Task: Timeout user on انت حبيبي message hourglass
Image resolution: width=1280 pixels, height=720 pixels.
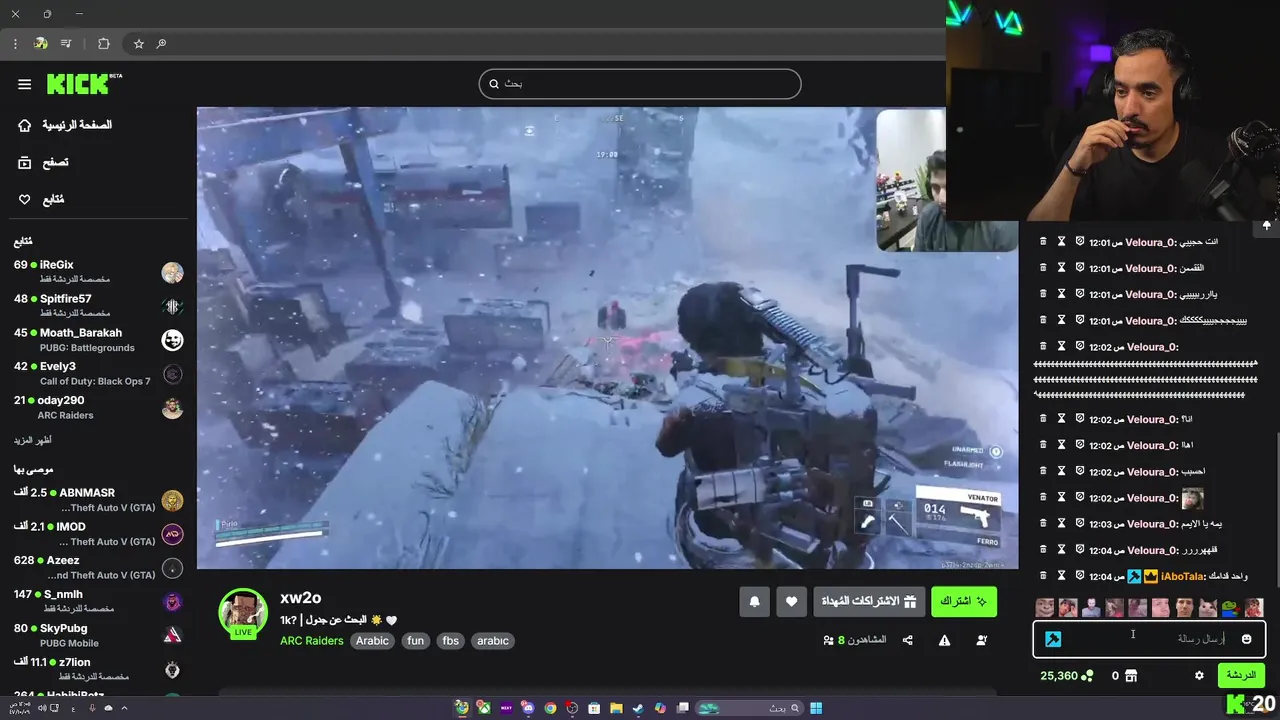Action: point(1061,242)
